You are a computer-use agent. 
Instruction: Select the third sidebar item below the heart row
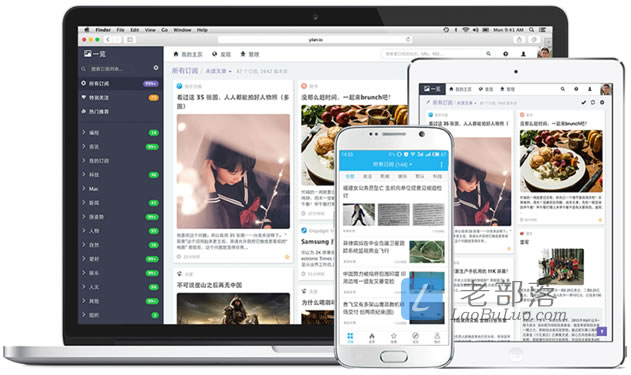[x=121, y=111]
